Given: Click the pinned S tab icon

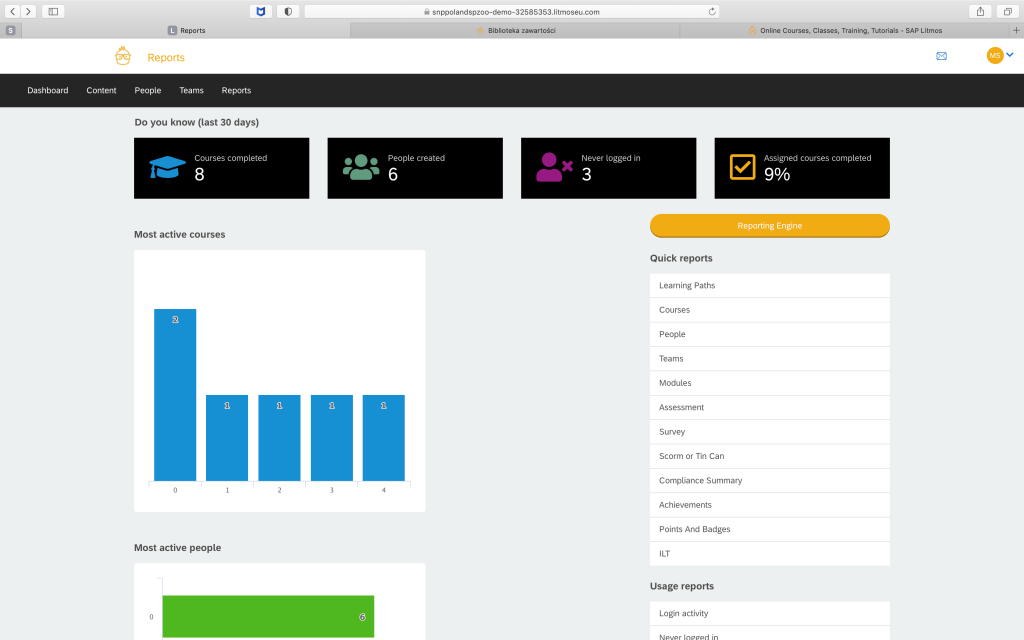Looking at the screenshot, I should pos(10,30).
